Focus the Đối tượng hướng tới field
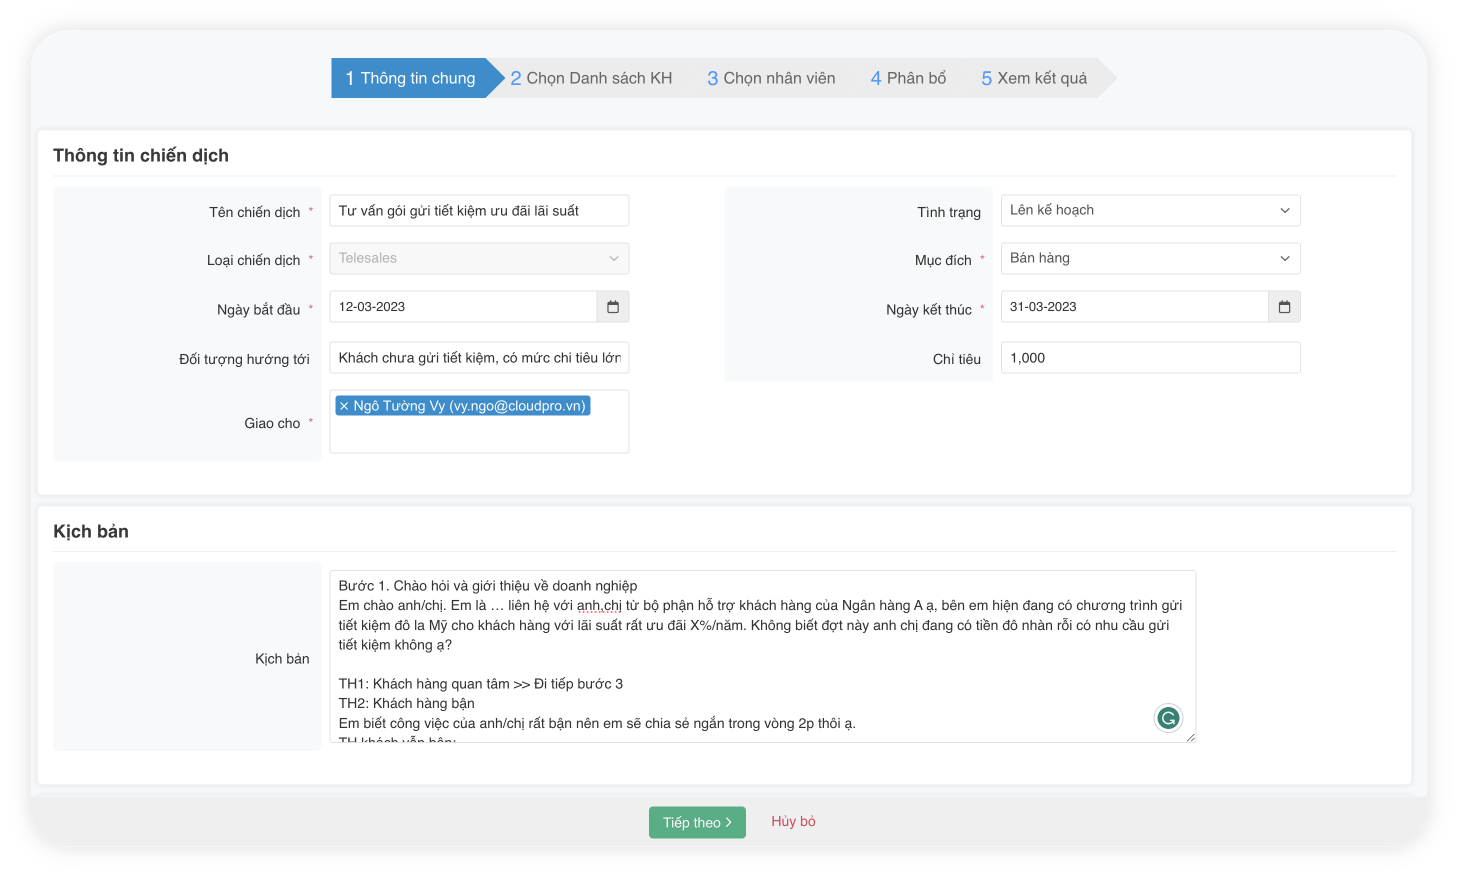Image resolution: width=1458 pixels, height=877 pixels. click(x=479, y=358)
